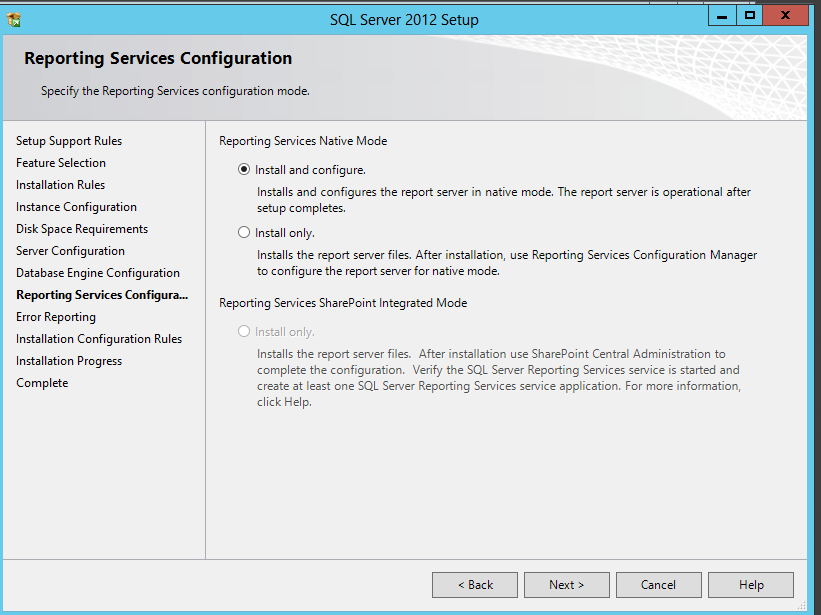
Task: Minimize the SQL Server 2012 Setup window
Action: (x=722, y=16)
